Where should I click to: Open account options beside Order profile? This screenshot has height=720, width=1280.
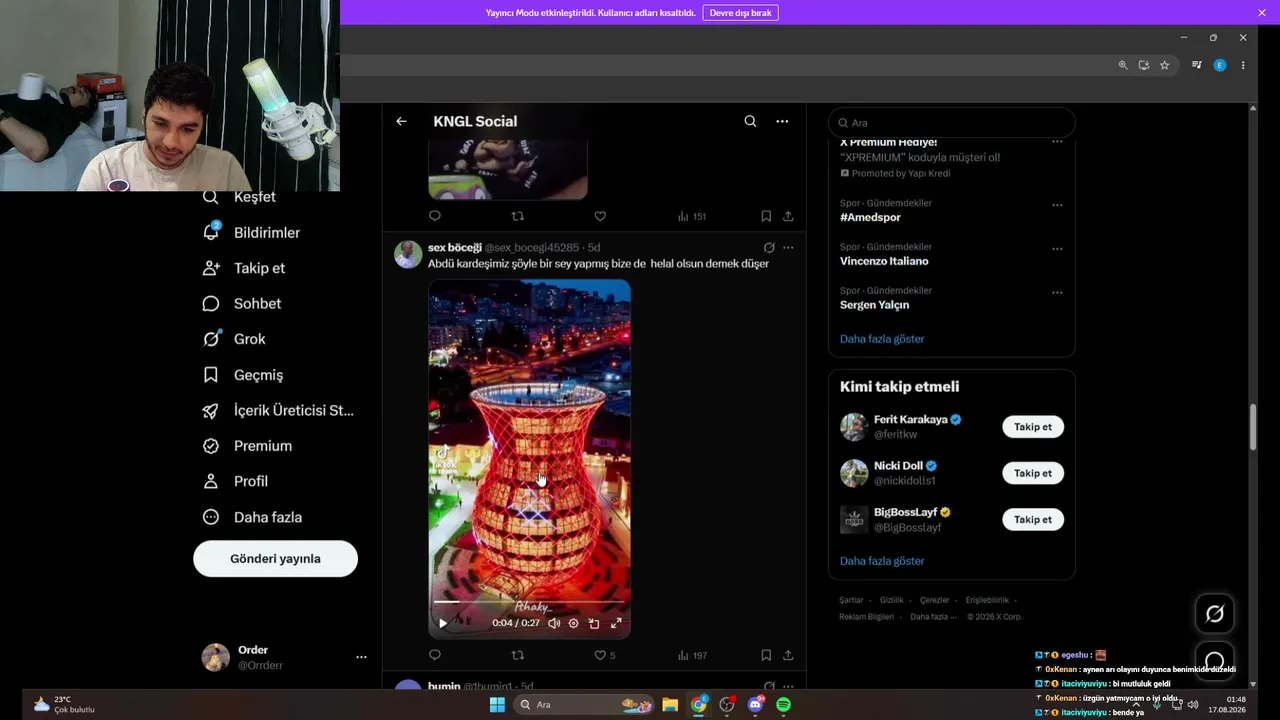(x=361, y=657)
